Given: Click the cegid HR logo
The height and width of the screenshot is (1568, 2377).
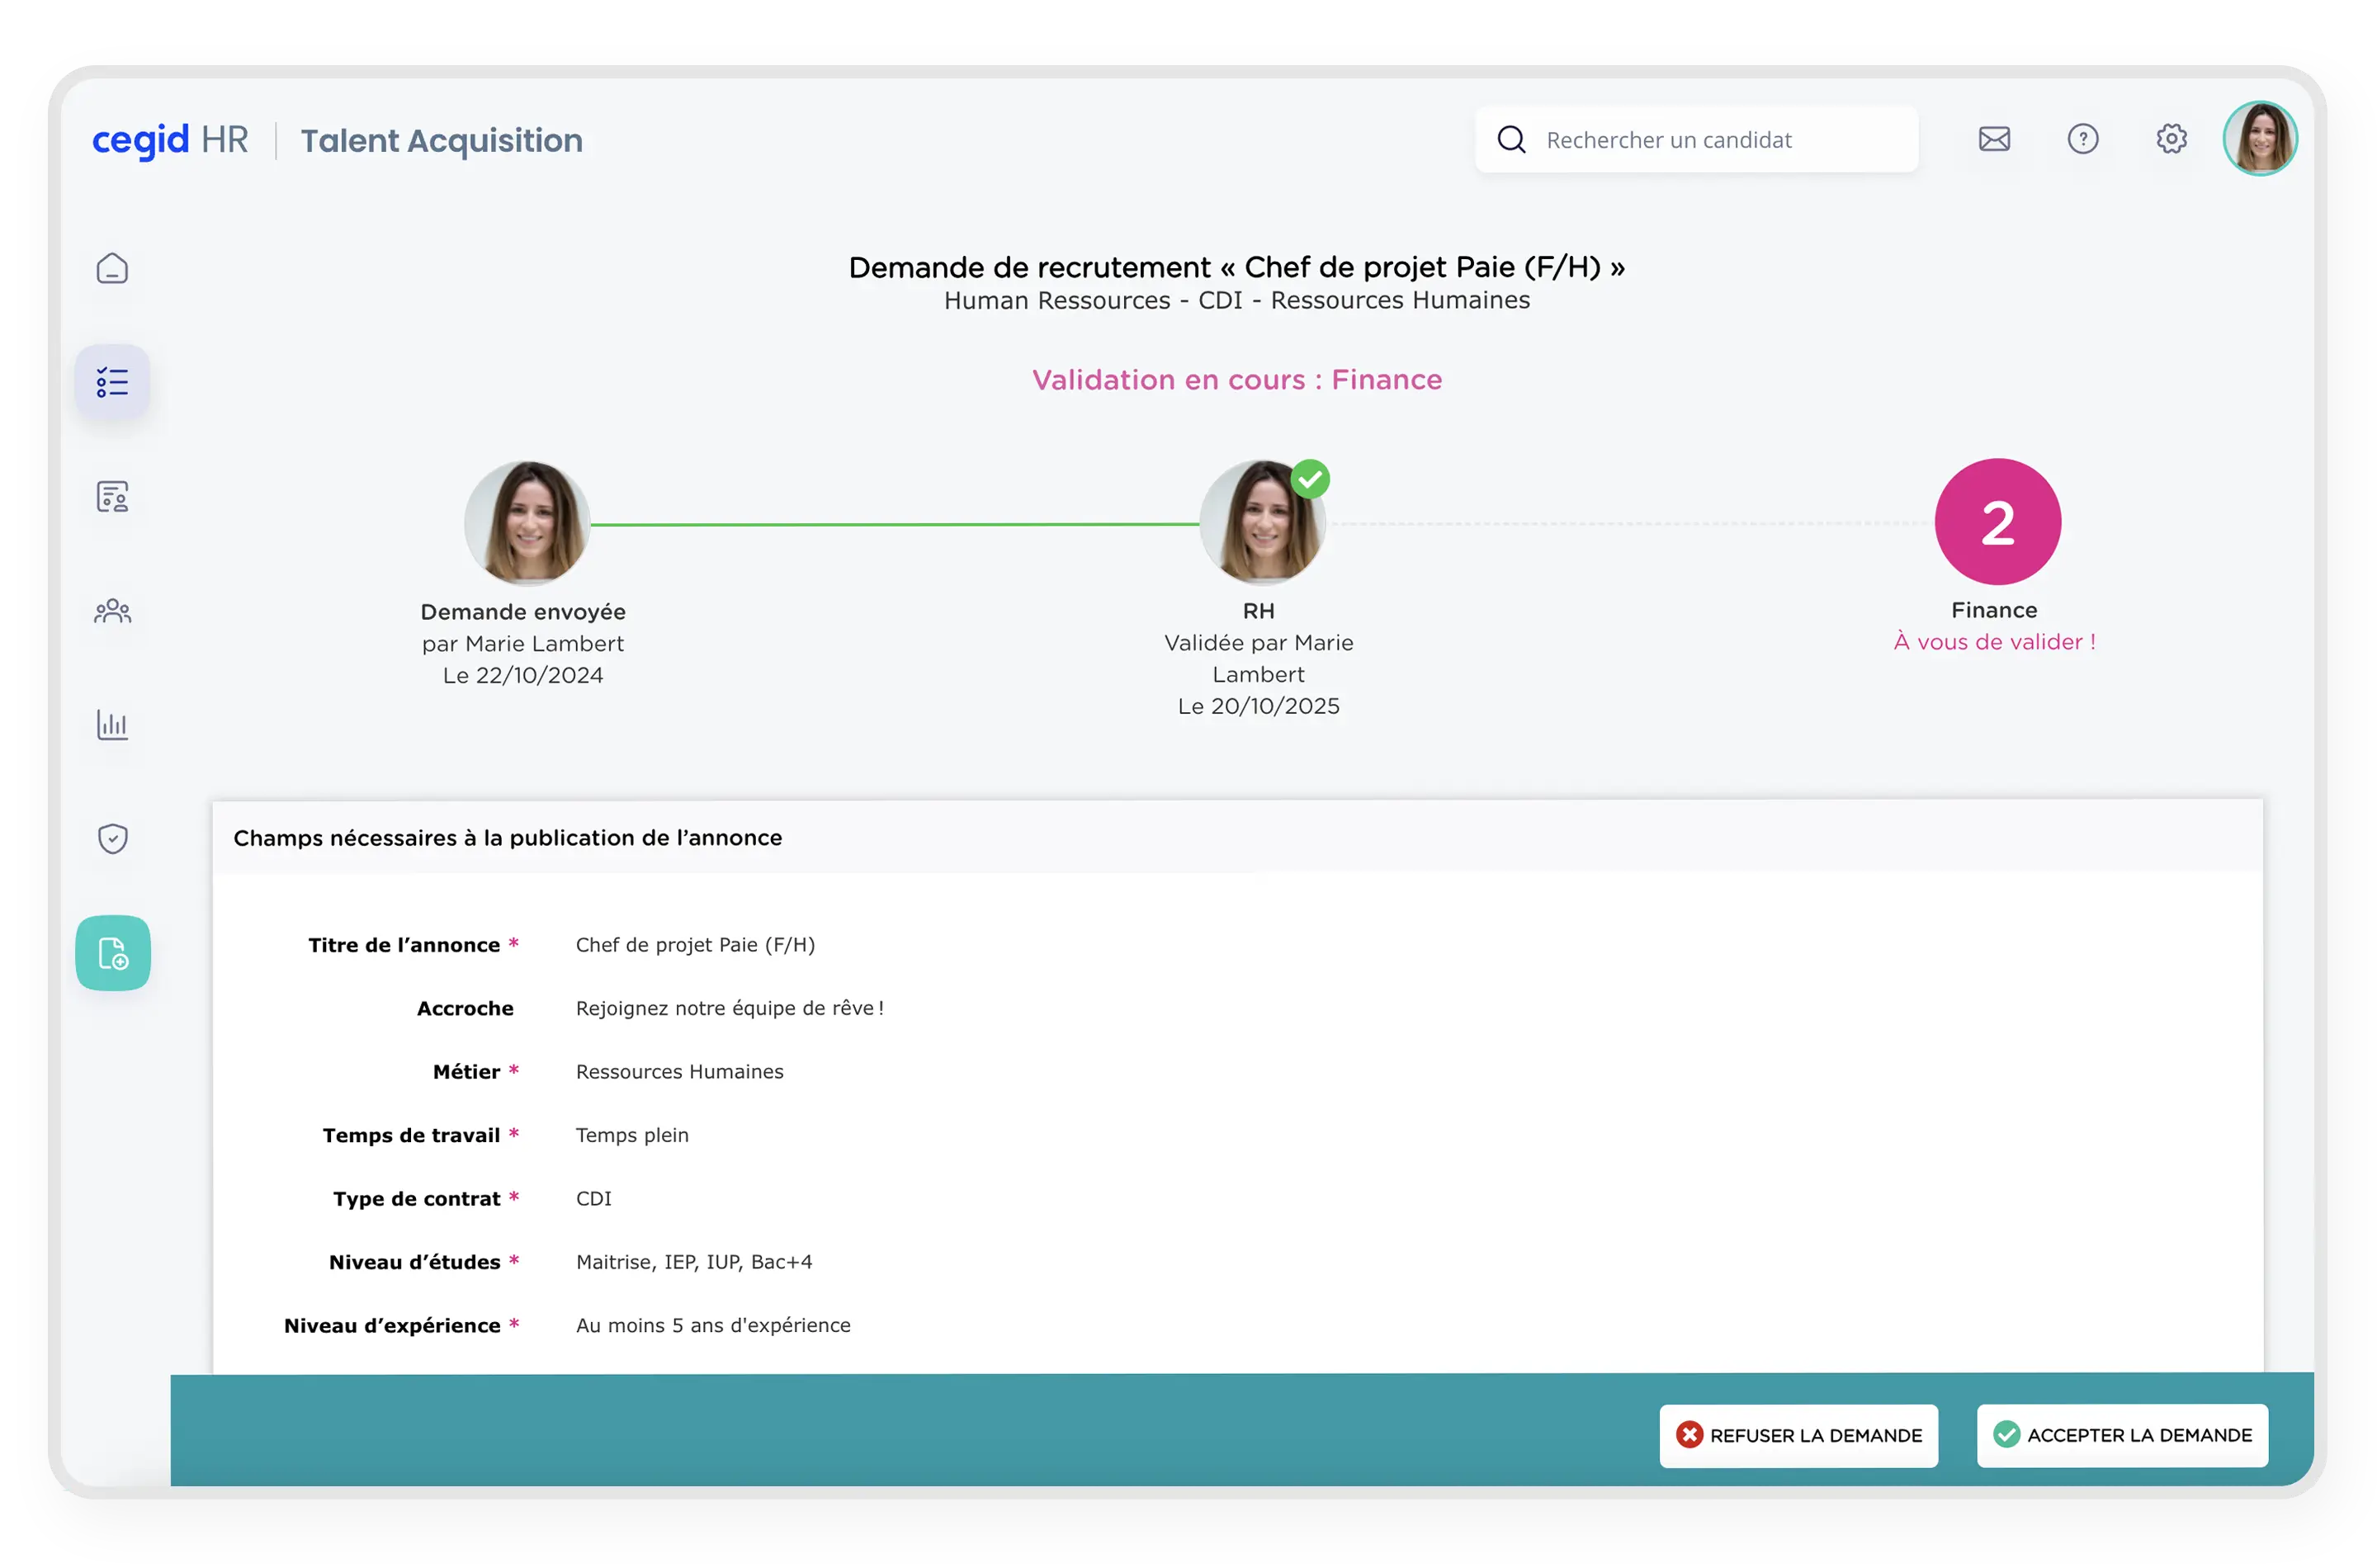Looking at the screenshot, I should [x=170, y=140].
